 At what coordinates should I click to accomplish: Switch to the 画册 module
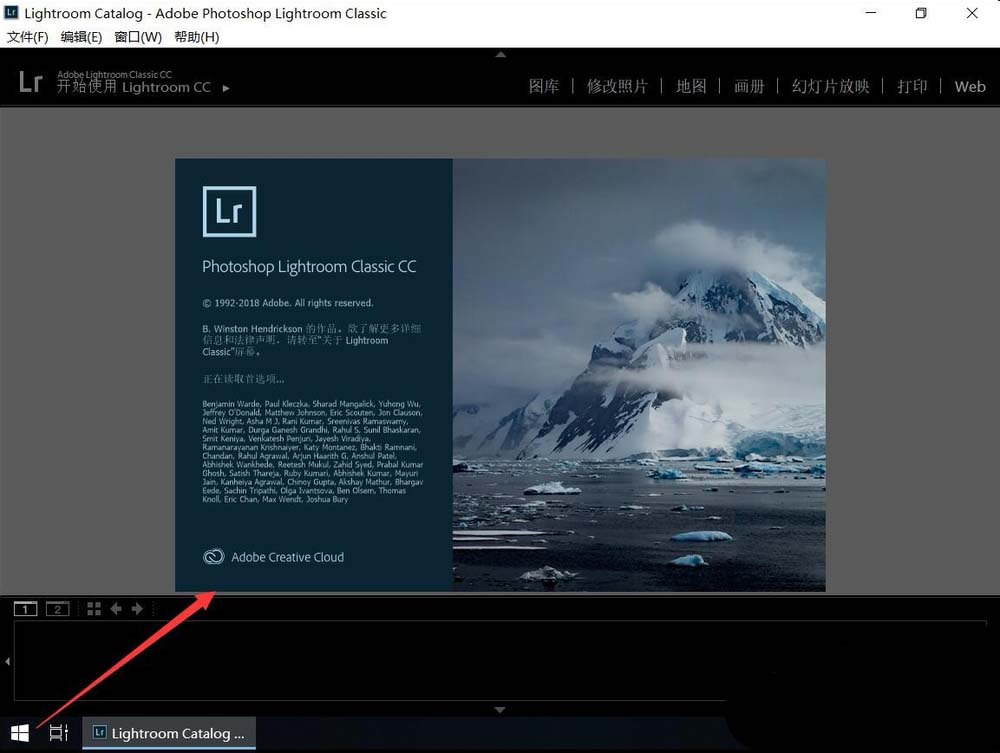[x=749, y=86]
